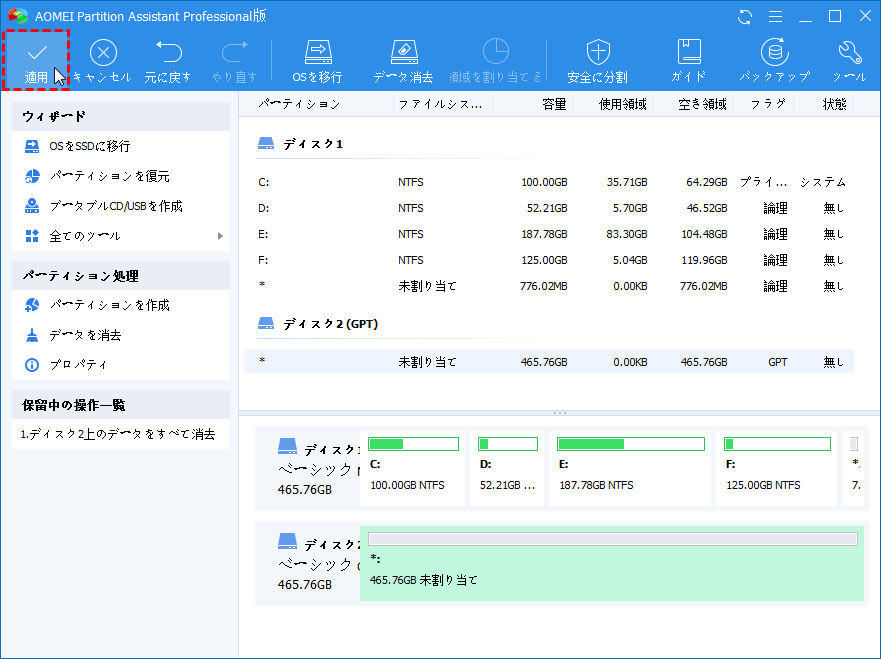This screenshot has height=659, width=881.
Task: Click the ディスク2 (GPT) heading in list
Action: click(330, 324)
